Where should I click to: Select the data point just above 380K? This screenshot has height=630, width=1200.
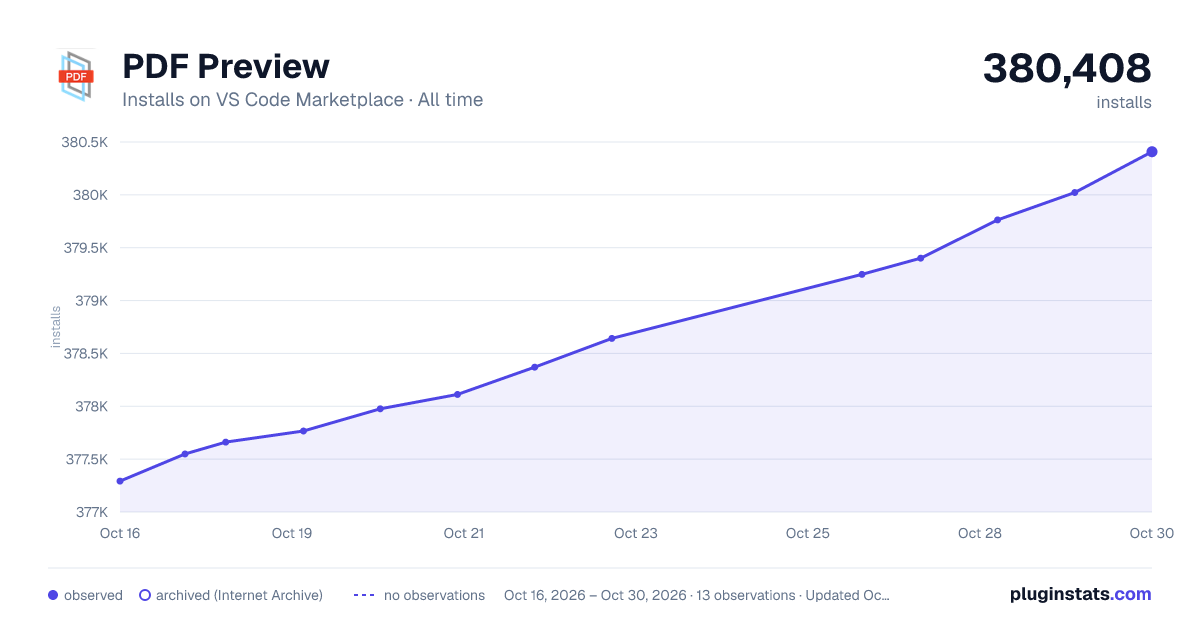pos(1074,192)
